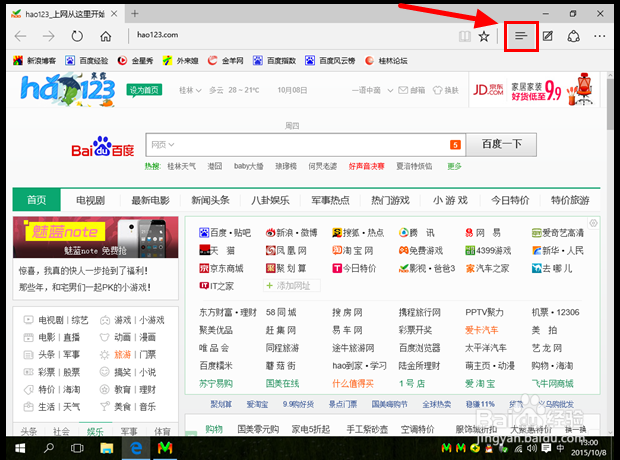Expand the 网页 search type dropdown

click(163, 145)
